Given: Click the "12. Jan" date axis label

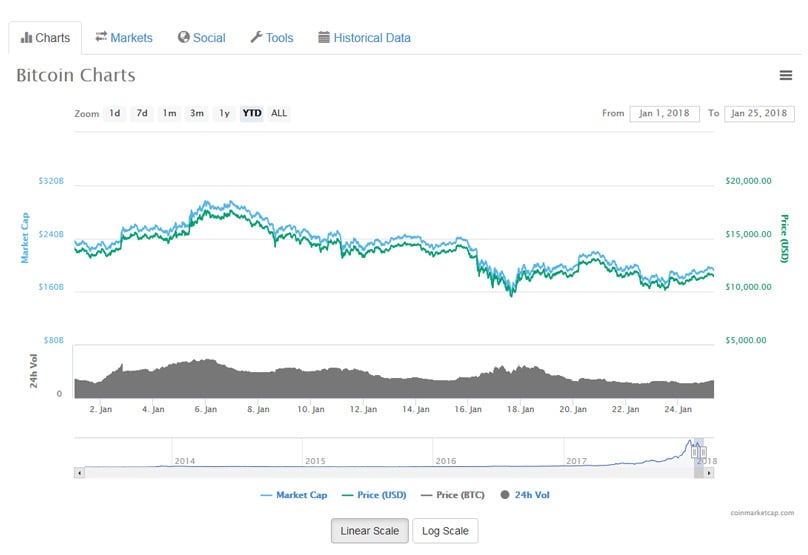Looking at the screenshot, I should (x=363, y=409).
